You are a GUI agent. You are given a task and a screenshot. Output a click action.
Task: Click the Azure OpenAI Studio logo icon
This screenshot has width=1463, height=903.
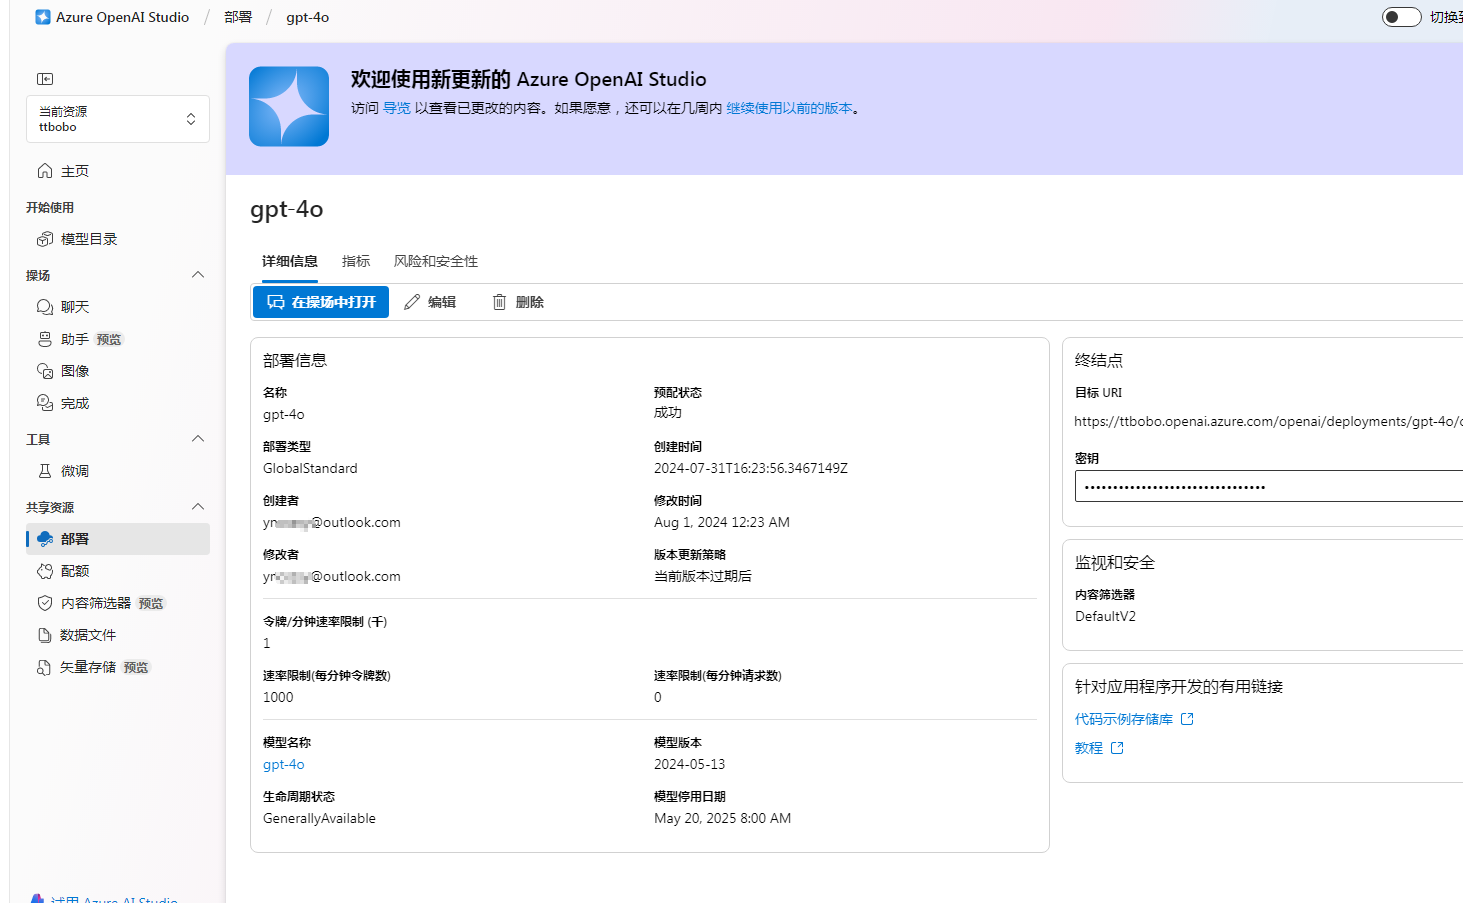tap(43, 17)
